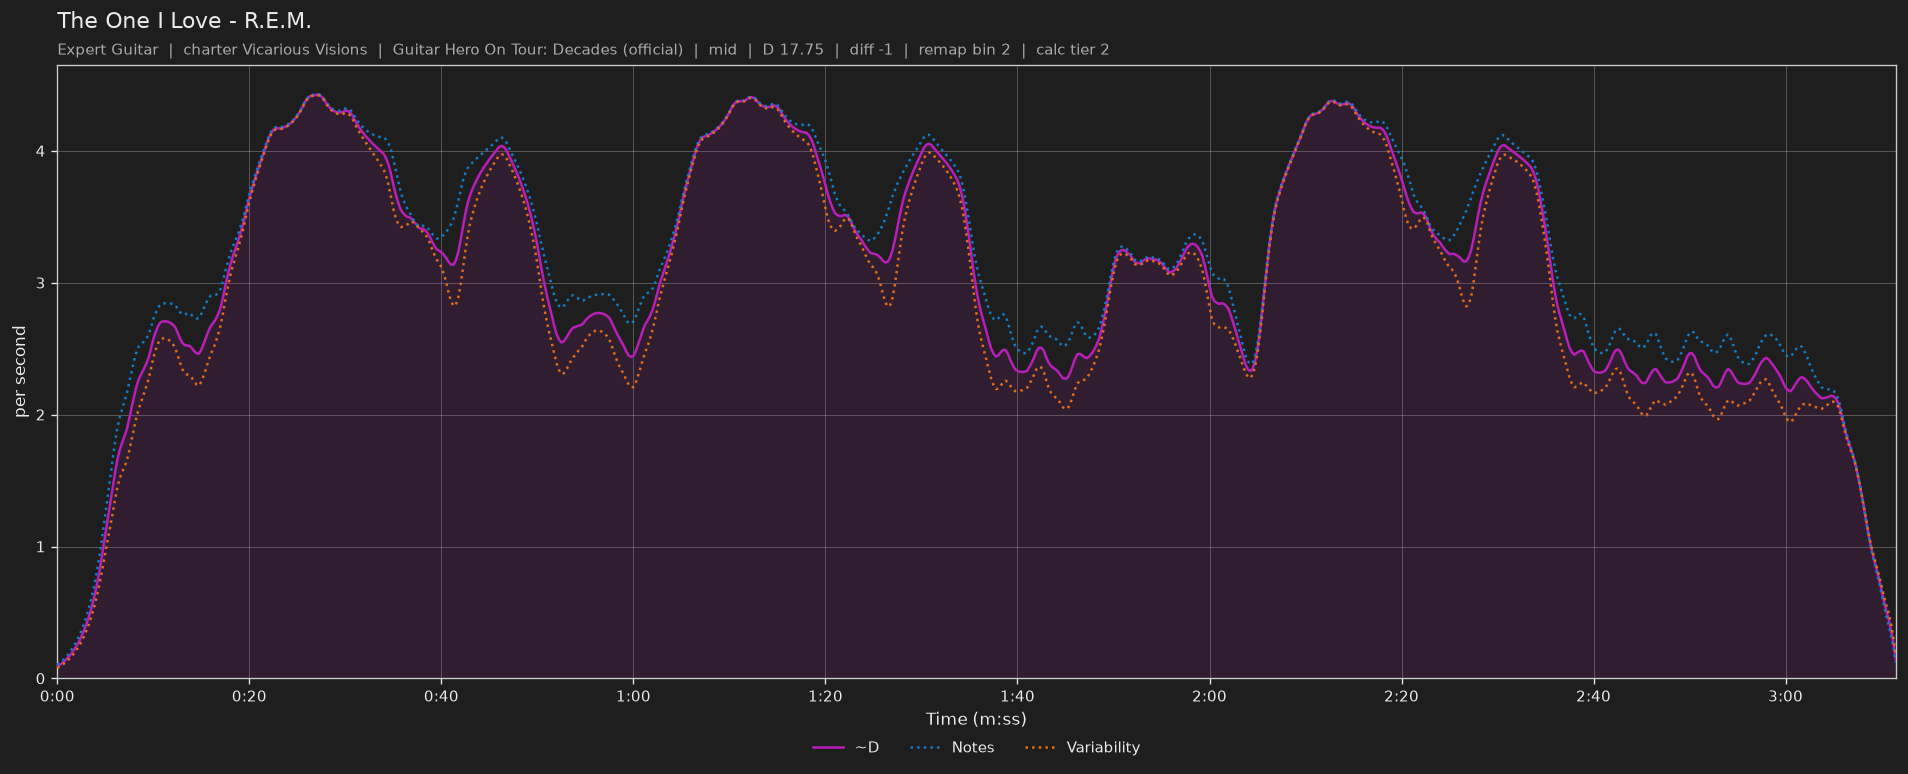Click the '~D' legend entry

(x=846, y=747)
